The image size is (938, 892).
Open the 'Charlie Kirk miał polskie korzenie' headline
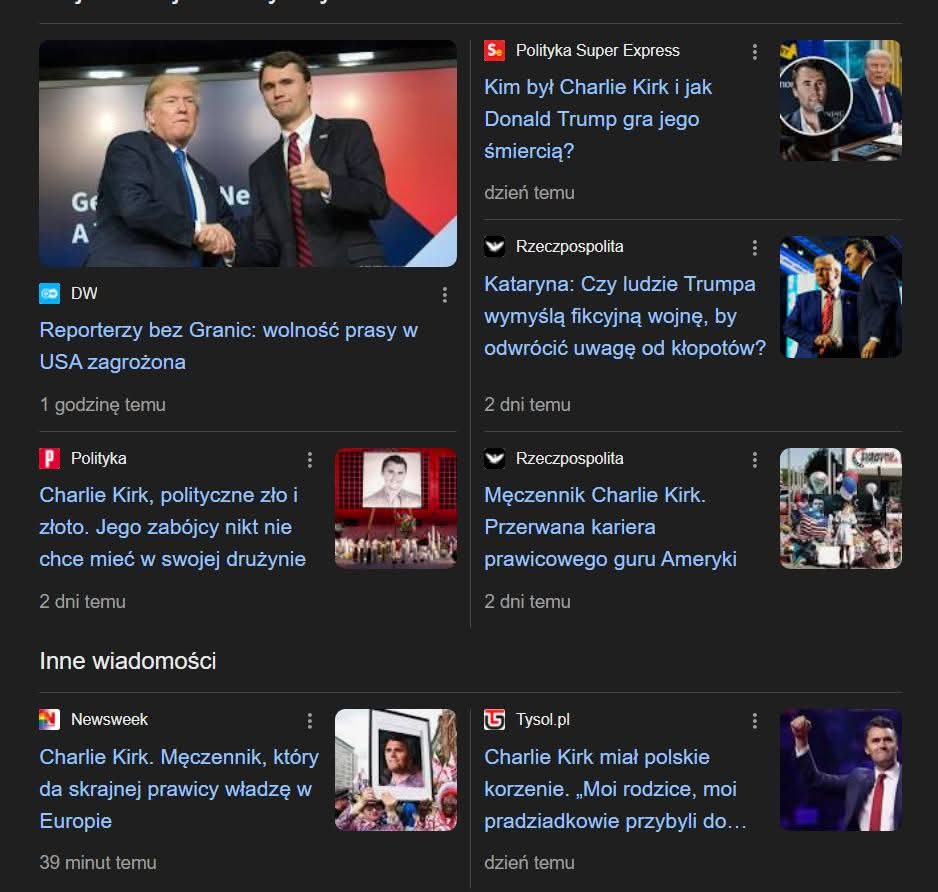point(615,789)
